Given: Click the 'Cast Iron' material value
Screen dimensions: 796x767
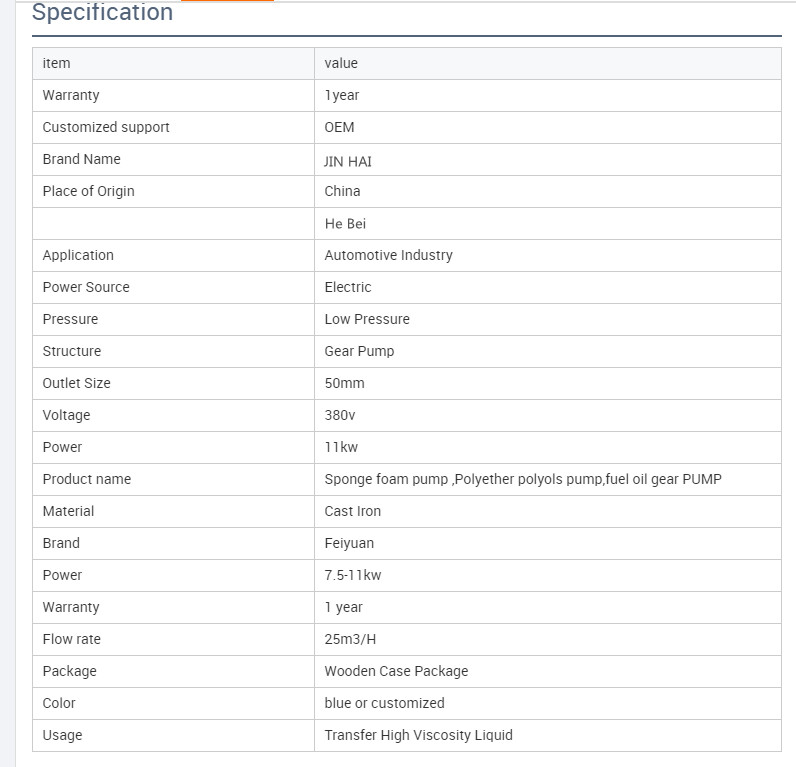Looking at the screenshot, I should click(x=352, y=511).
